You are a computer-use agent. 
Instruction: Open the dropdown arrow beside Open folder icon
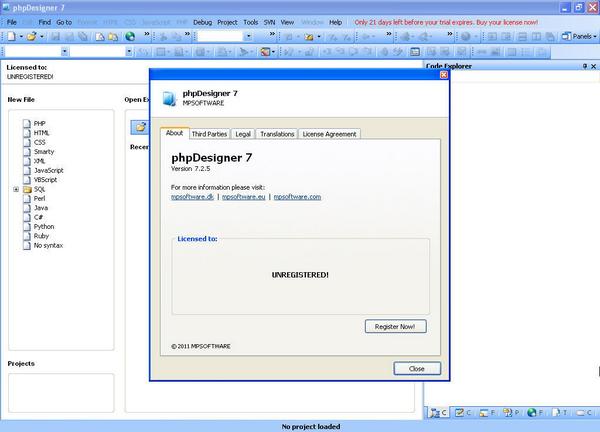click(x=42, y=37)
